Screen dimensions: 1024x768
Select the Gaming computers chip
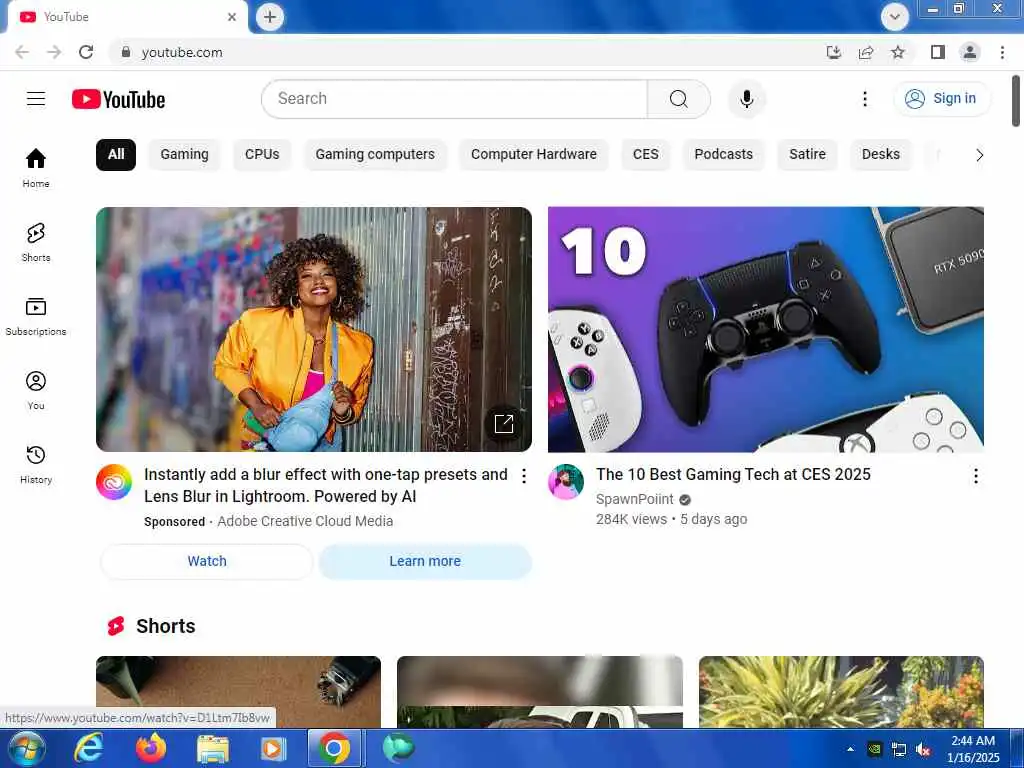coord(375,155)
